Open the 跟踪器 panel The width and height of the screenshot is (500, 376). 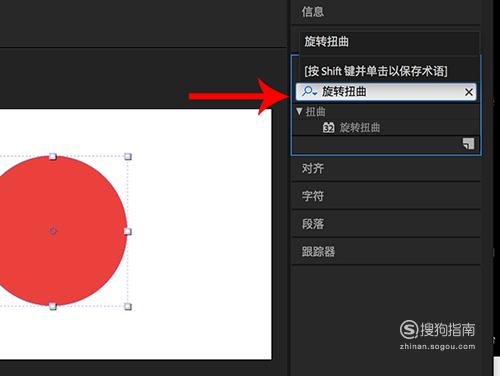[x=318, y=251]
